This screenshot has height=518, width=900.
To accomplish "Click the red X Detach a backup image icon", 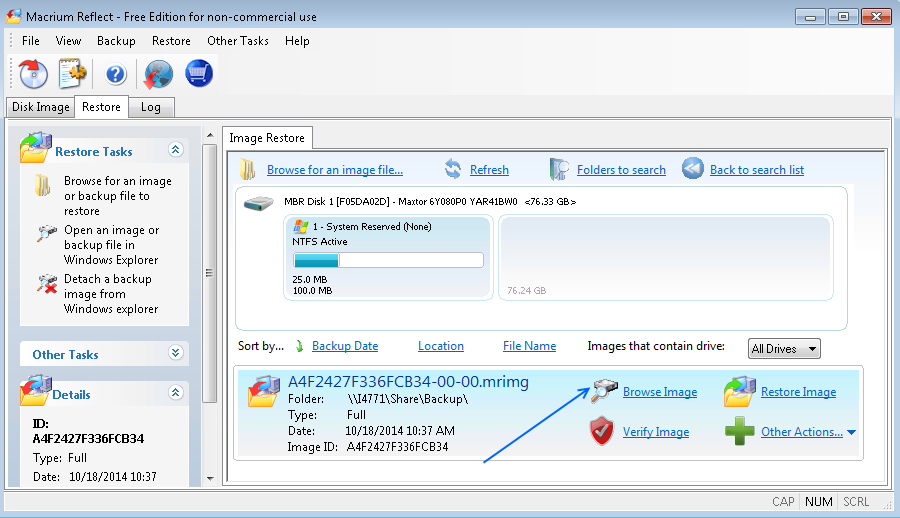I will (47, 283).
